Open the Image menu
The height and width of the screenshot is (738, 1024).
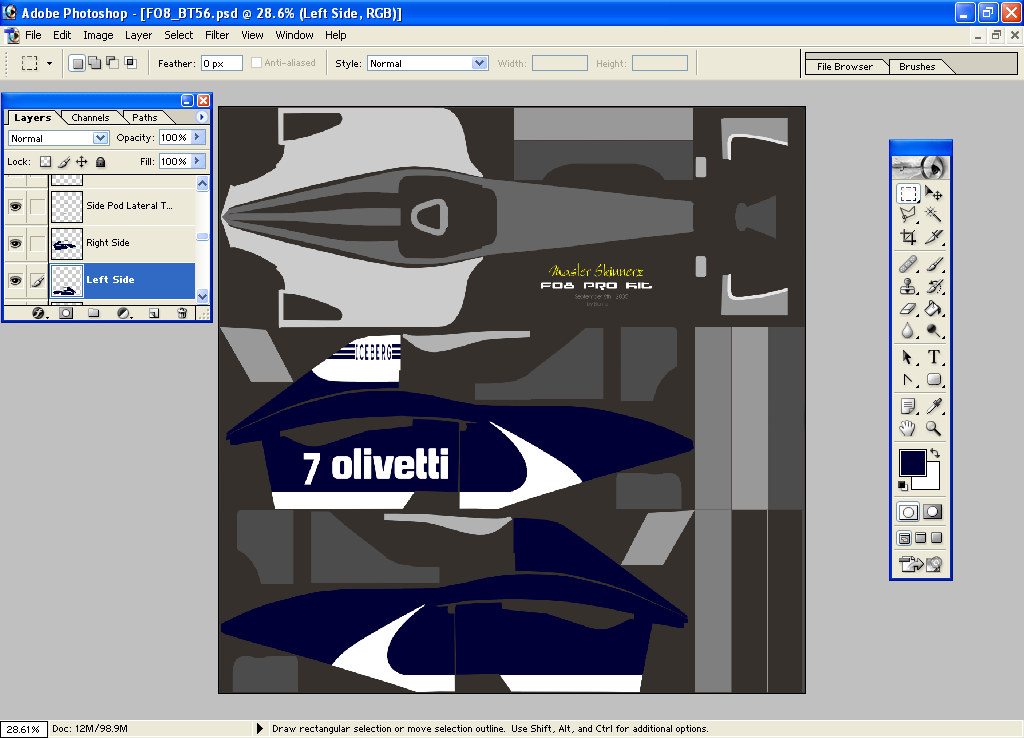(98, 35)
